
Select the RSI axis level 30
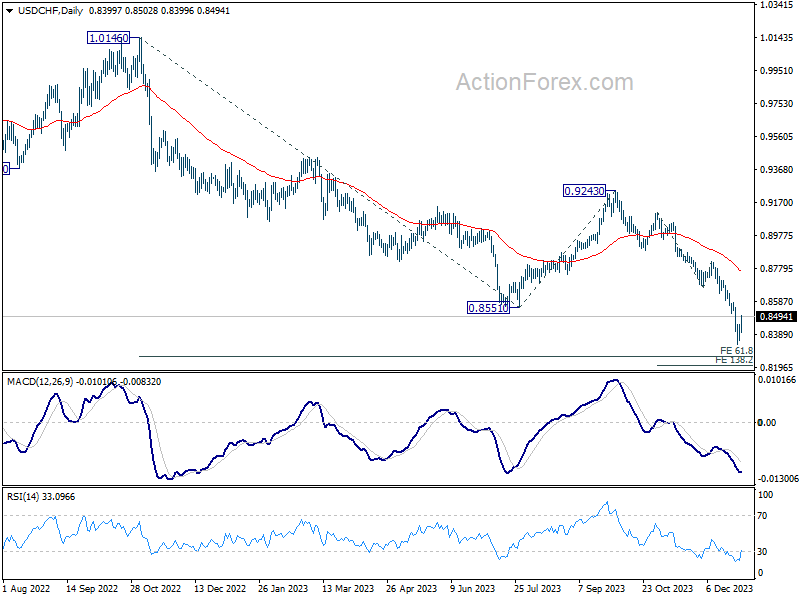click(x=762, y=552)
